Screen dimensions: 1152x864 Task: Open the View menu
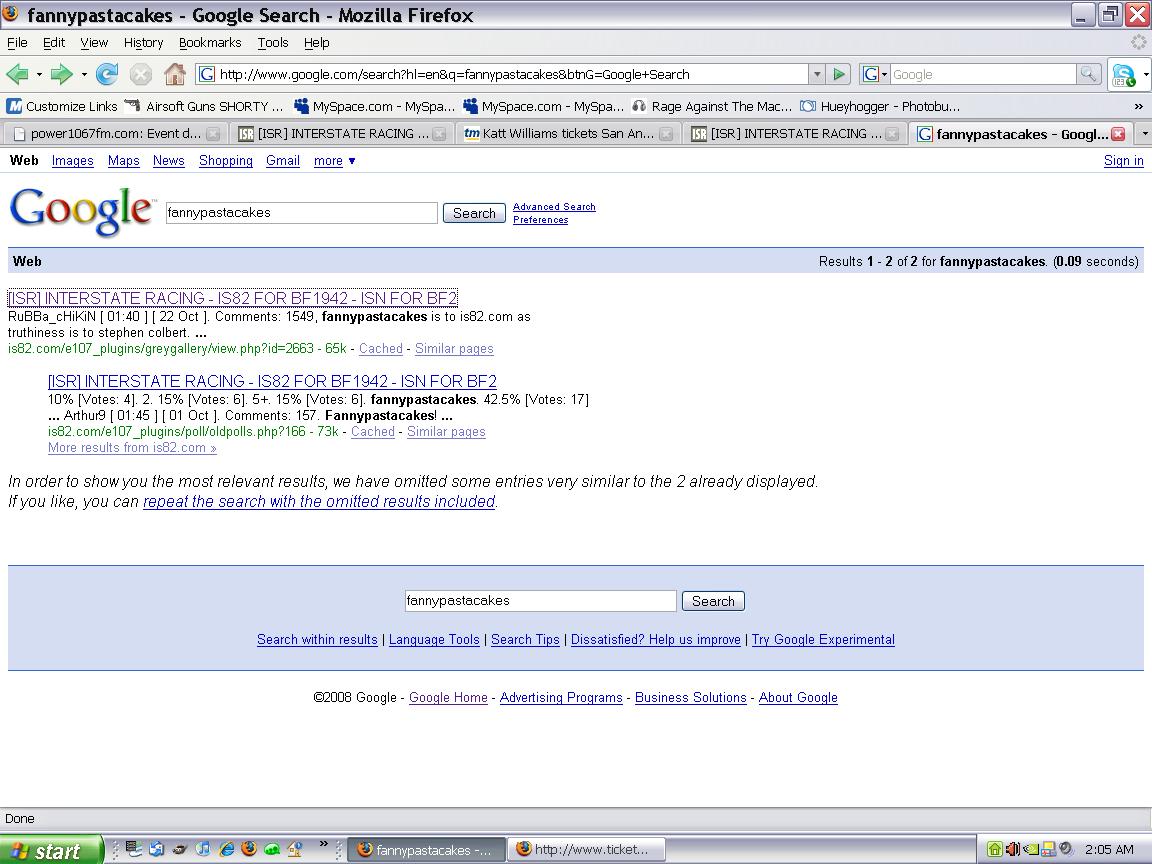point(94,43)
